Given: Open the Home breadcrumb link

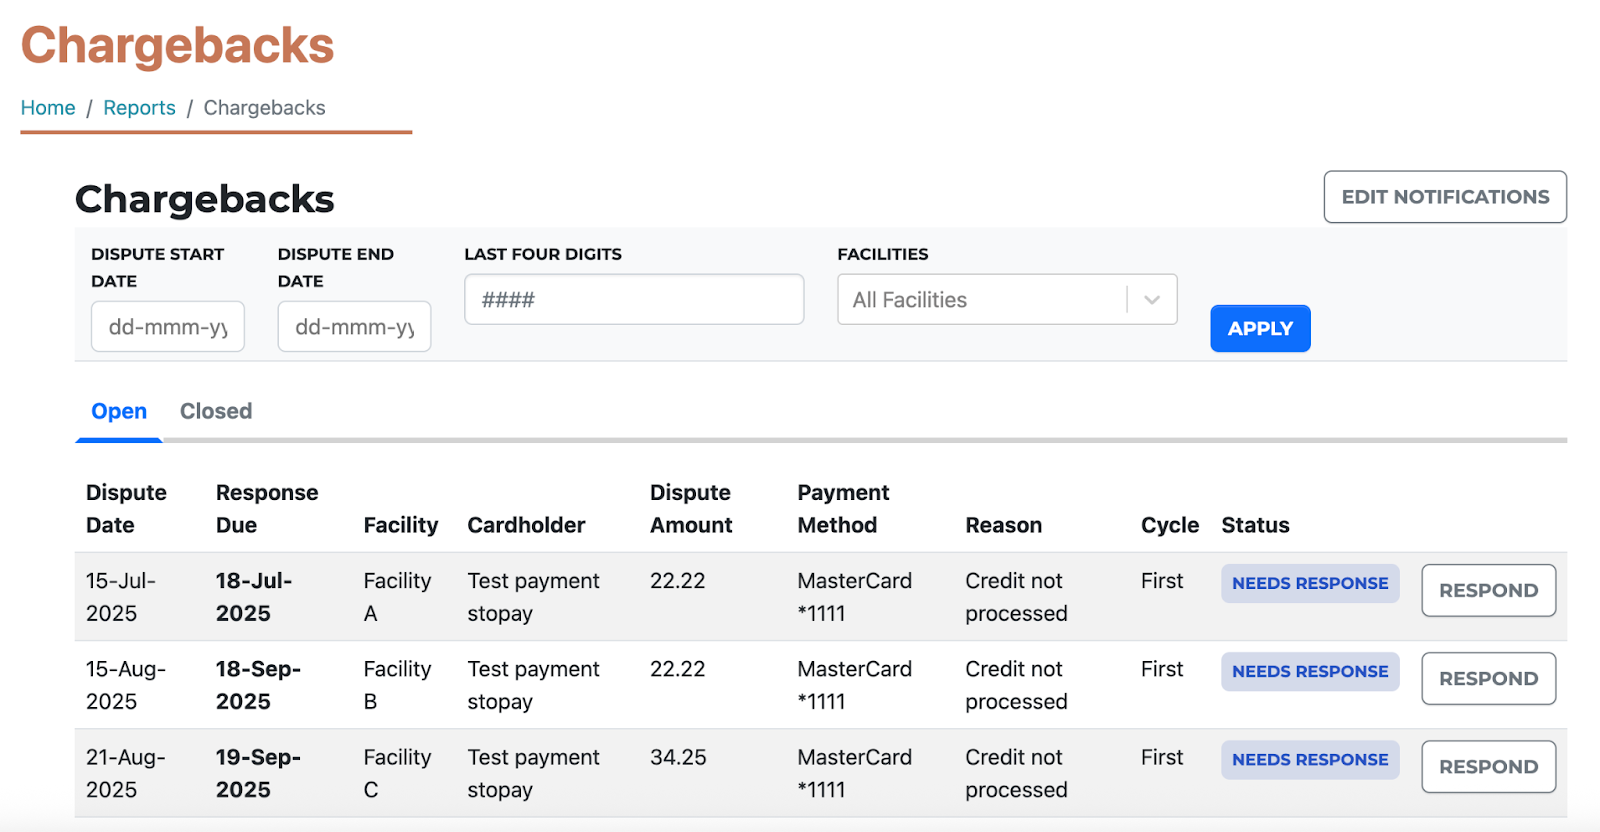Looking at the screenshot, I should pos(48,108).
